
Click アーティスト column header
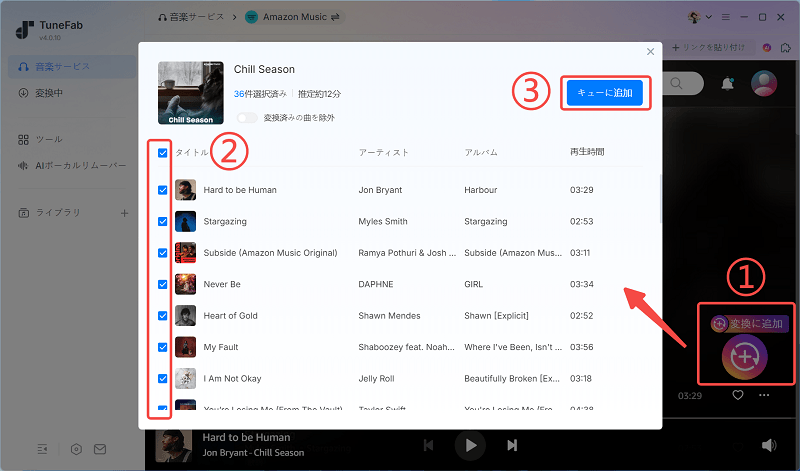pyautogui.click(x=384, y=153)
